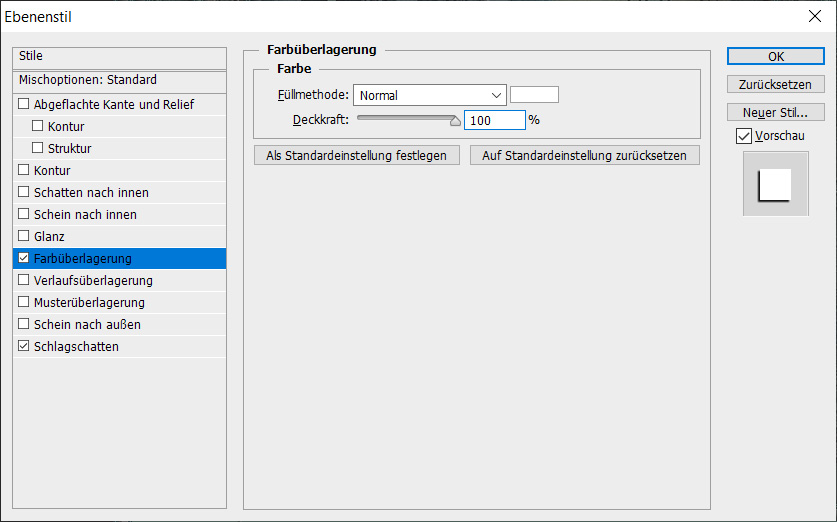This screenshot has height=522, width=837.
Task: Click the Deckkraft opacity slider handle
Action: (456, 121)
